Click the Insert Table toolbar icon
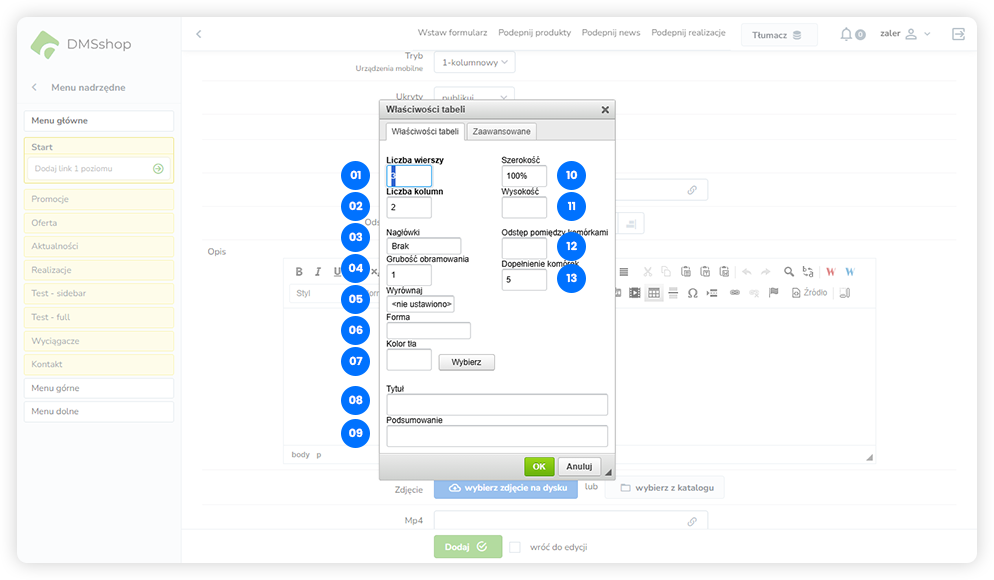Viewport: 994px width, 580px height. [654, 293]
